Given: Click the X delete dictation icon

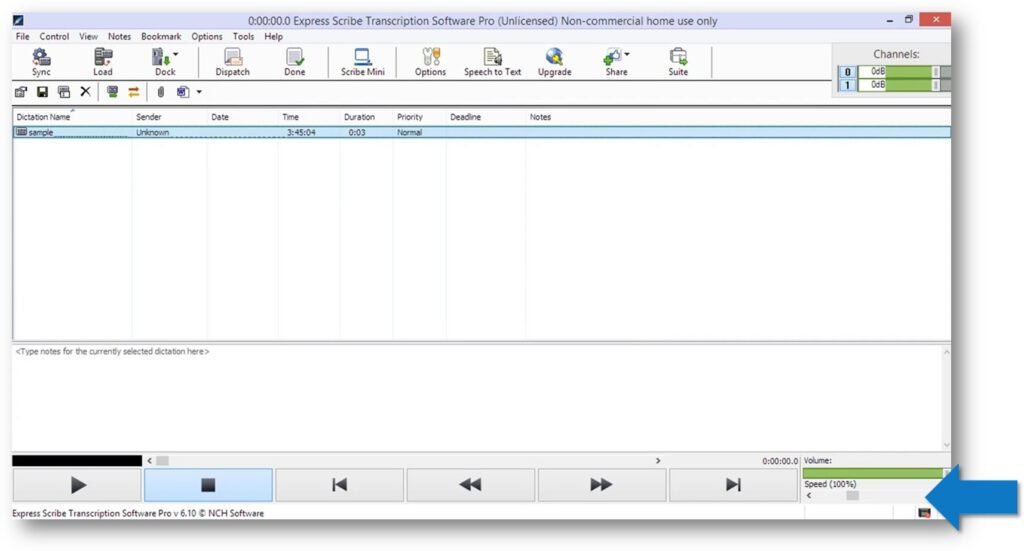Looking at the screenshot, I should point(86,92).
